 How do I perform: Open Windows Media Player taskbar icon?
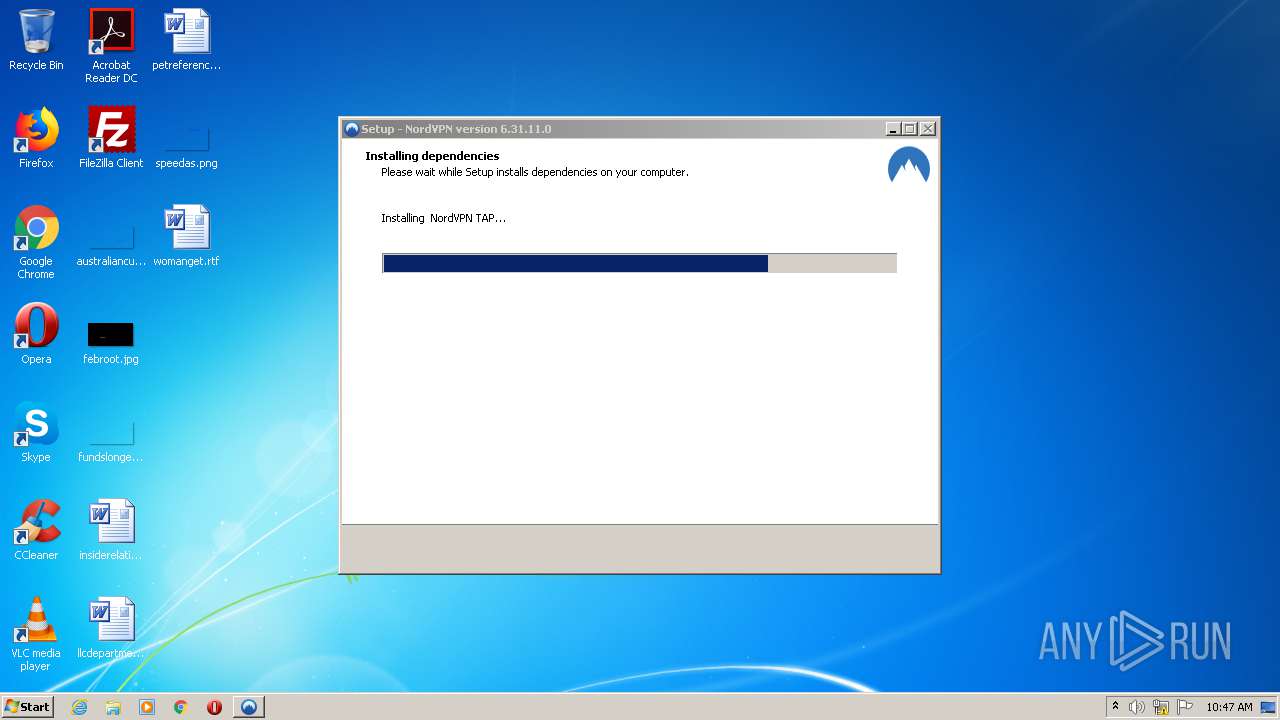click(147, 707)
